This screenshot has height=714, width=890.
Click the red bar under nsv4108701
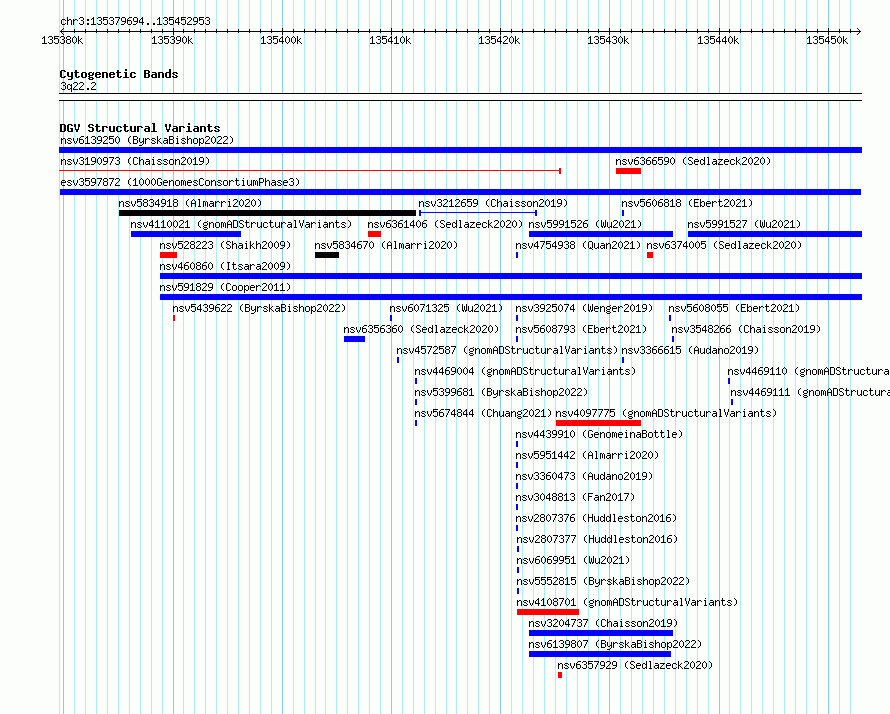point(548,612)
